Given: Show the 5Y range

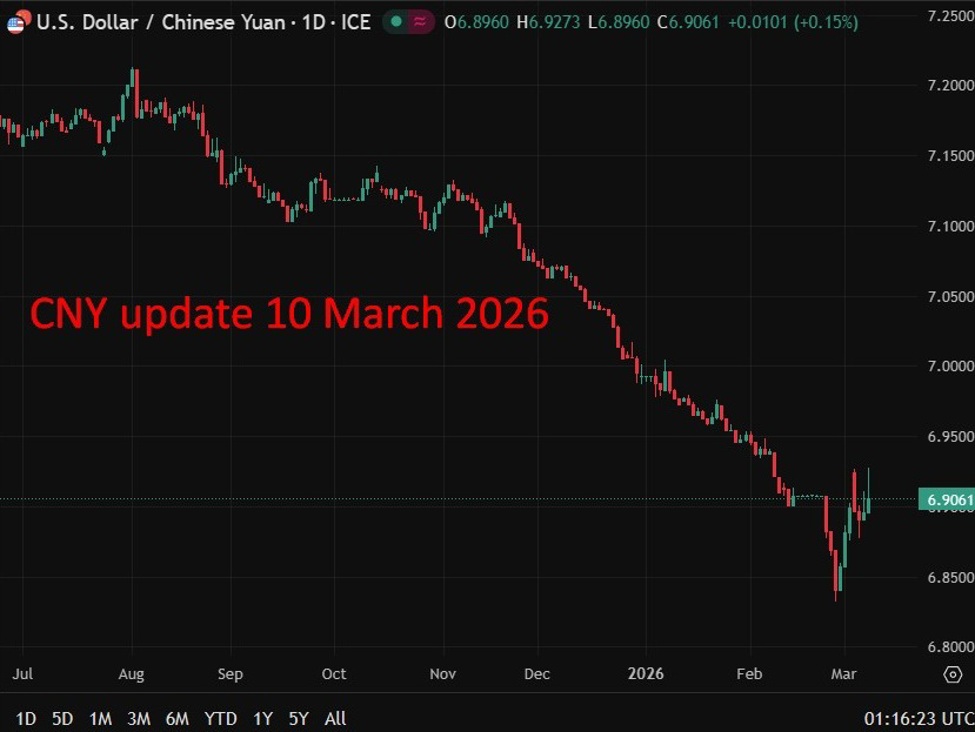Looking at the screenshot, I should (x=298, y=718).
